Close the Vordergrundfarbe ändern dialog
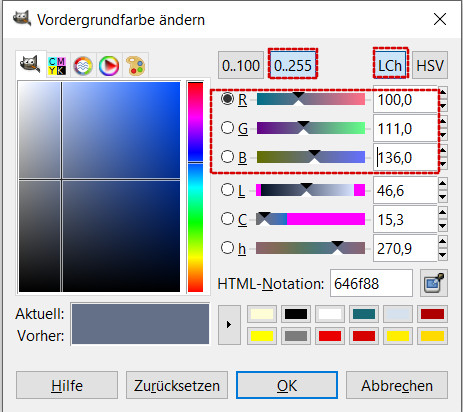463x412 pixels. point(440,19)
